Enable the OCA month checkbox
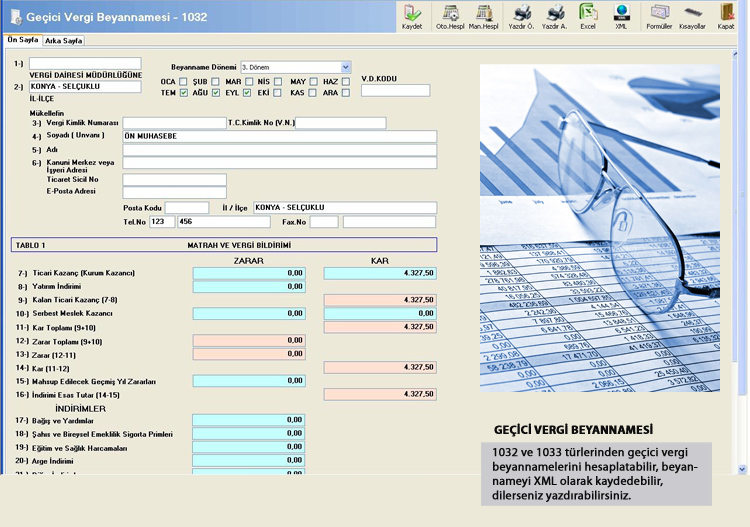This screenshot has width=750, height=527. click(x=184, y=81)
